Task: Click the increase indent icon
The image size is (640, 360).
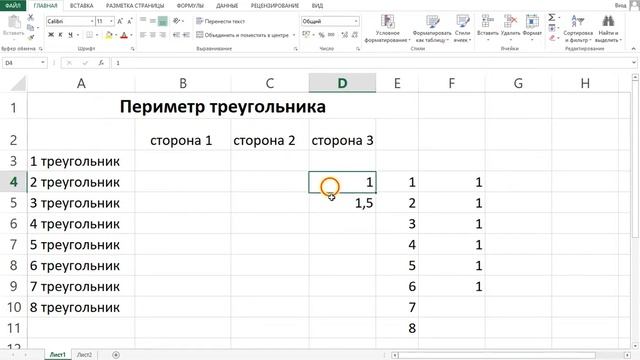Action: coord(186,35)
